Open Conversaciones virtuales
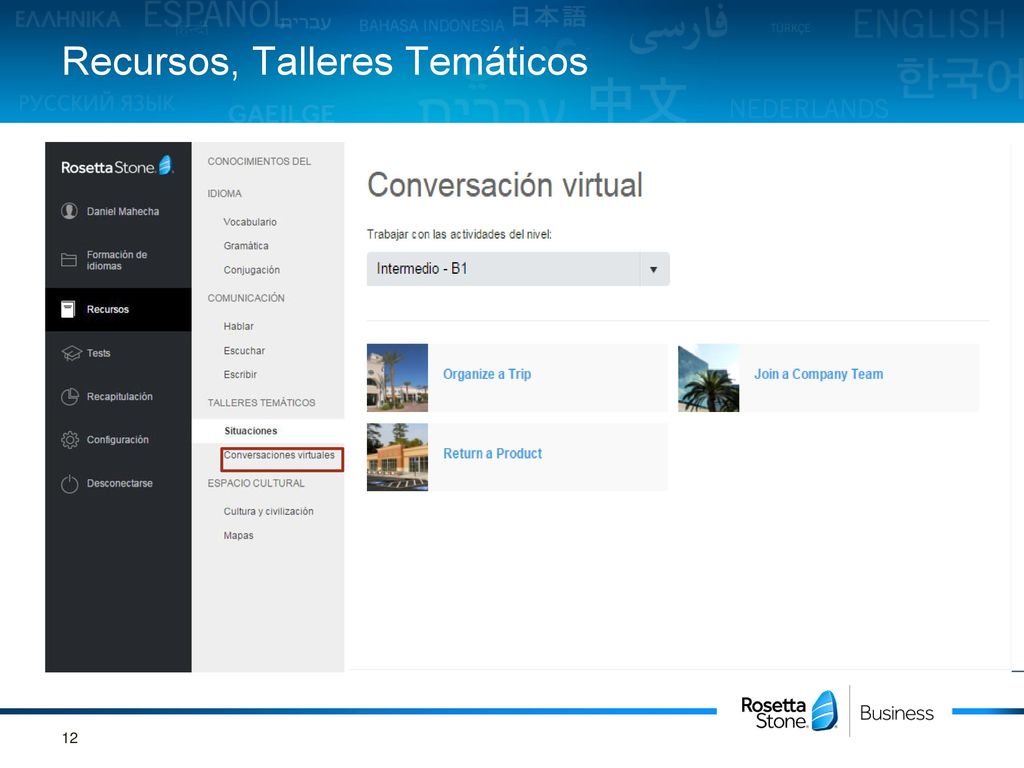1024x768 pixels. click(x=280, y=455)
